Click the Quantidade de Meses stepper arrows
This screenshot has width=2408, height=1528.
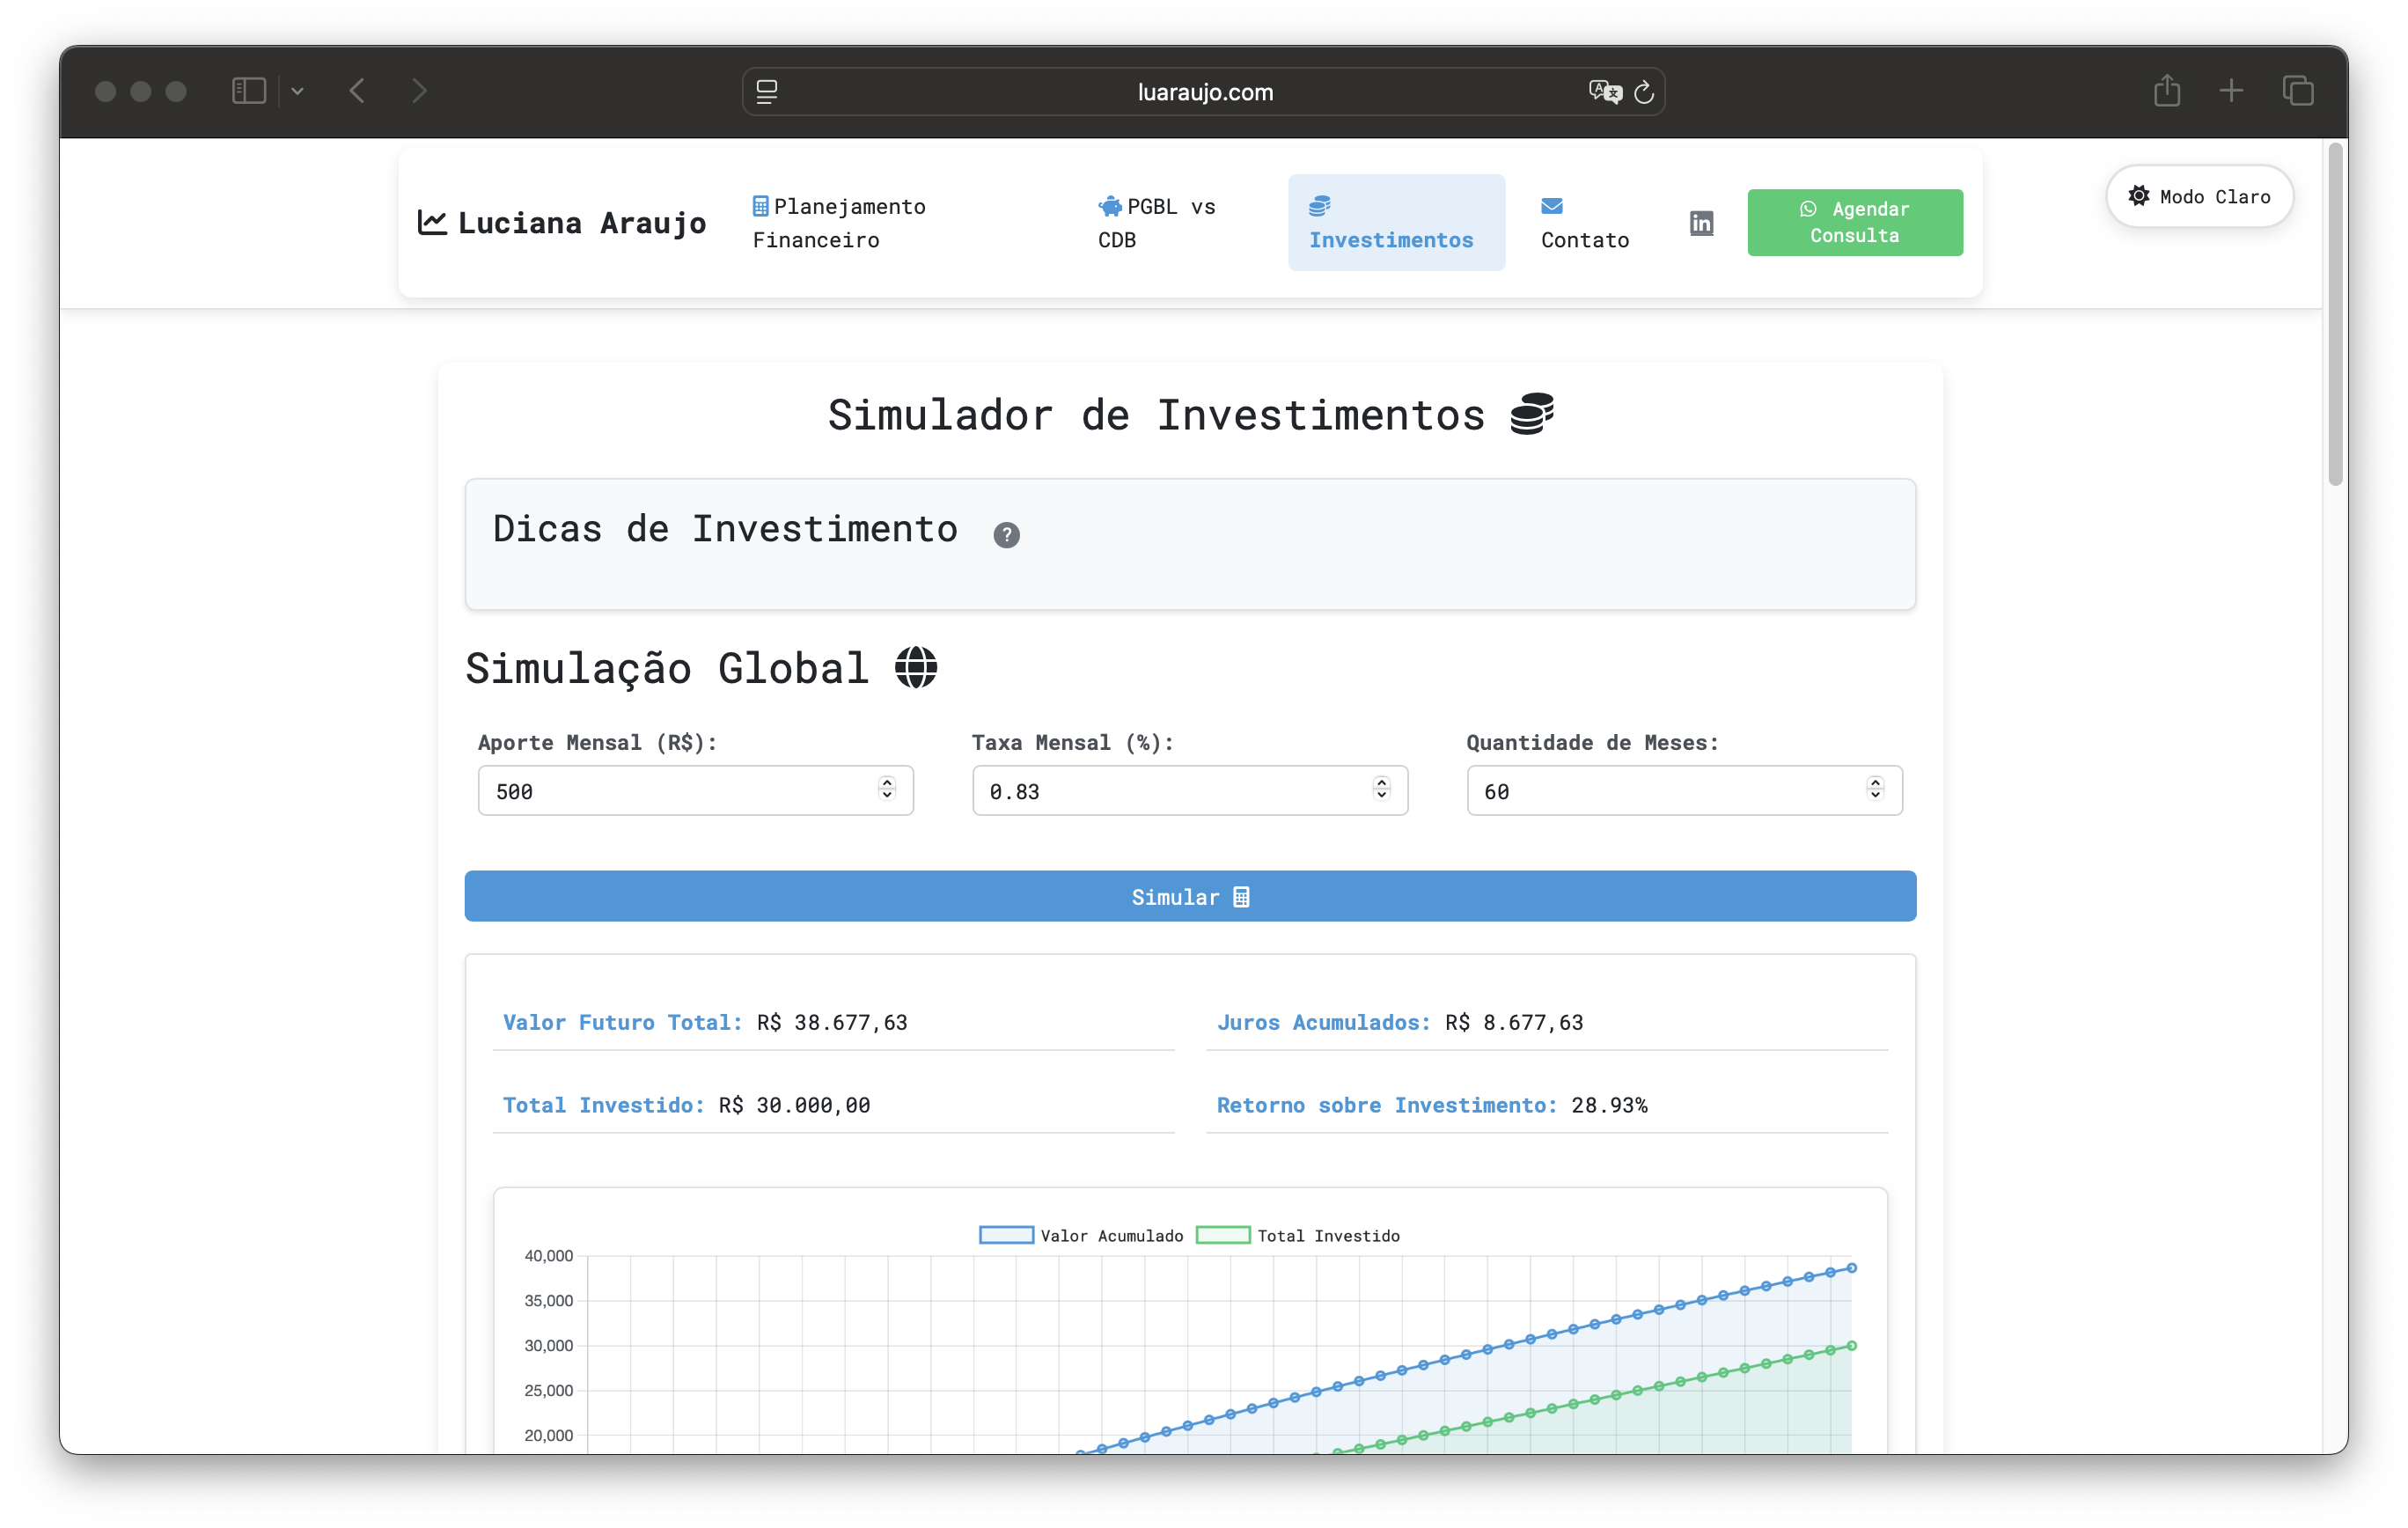click(1875, 789)
